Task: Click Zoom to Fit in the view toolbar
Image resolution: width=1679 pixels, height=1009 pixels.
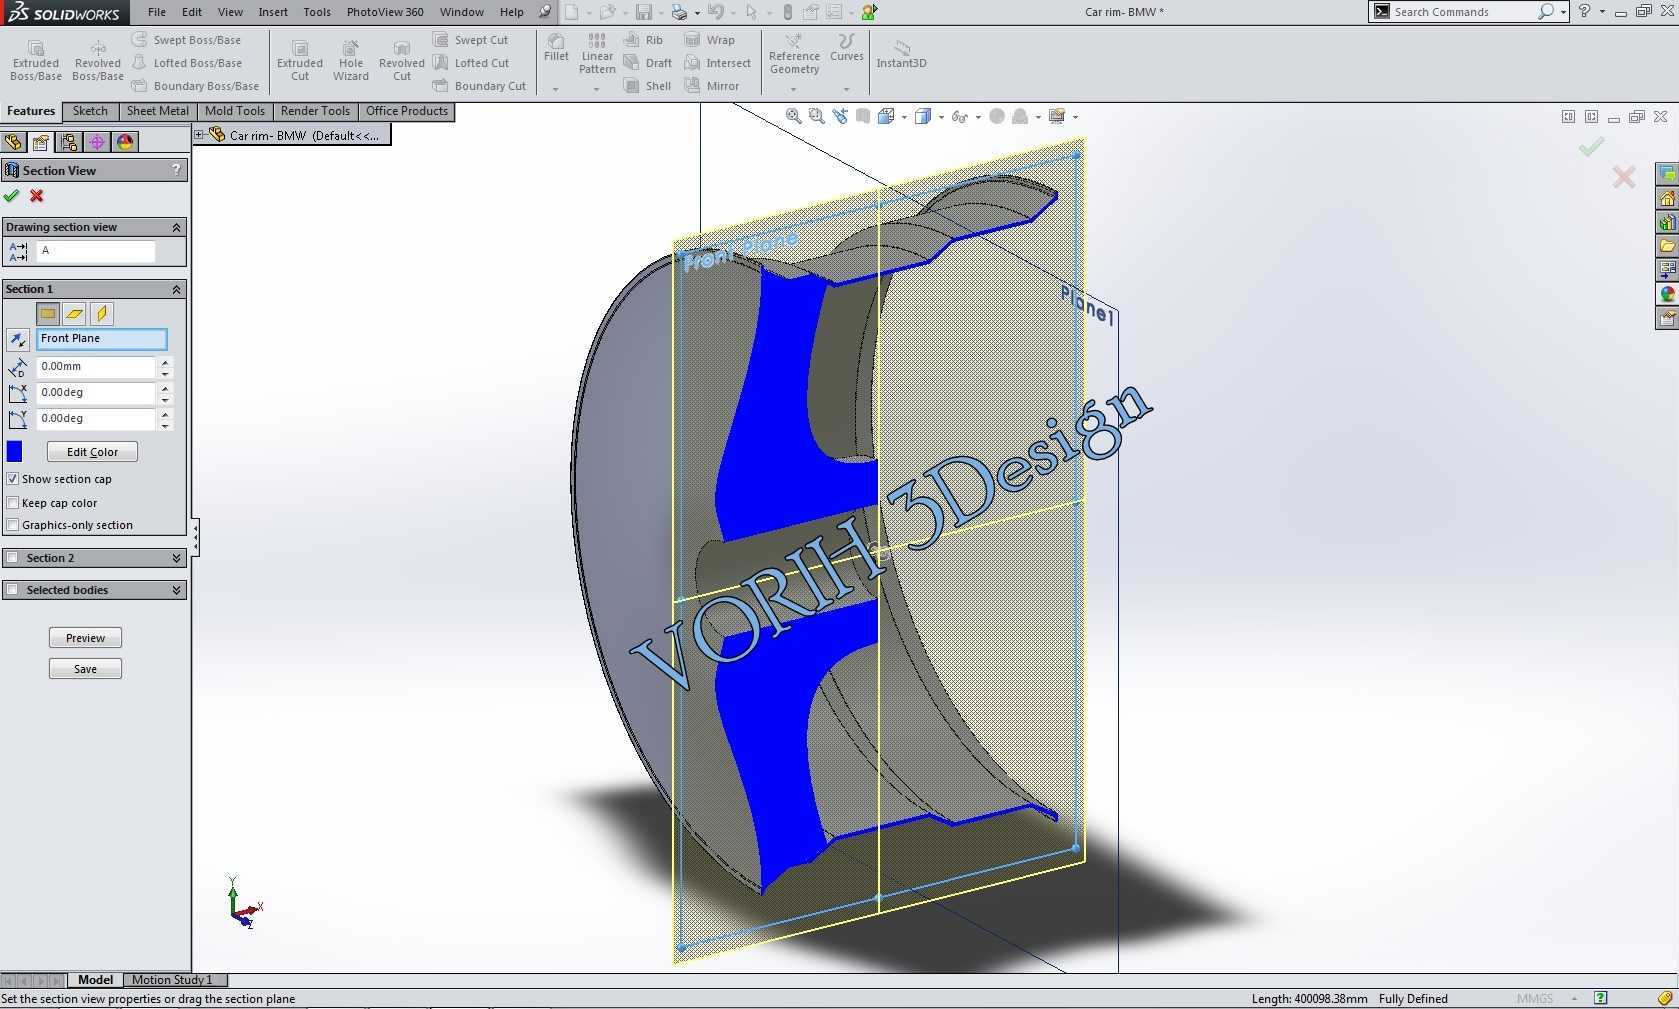Action: pyautogui.click(x=793, y=117)
